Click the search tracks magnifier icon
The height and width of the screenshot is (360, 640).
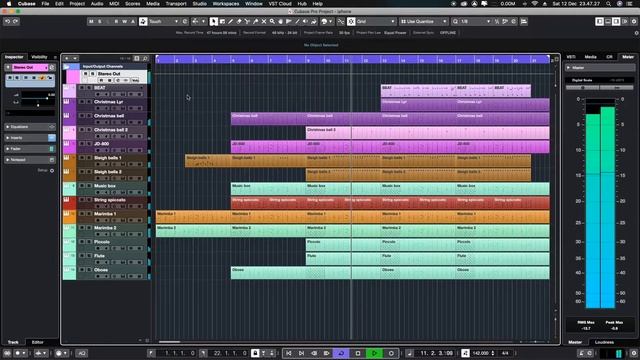(x=145, y=58)
